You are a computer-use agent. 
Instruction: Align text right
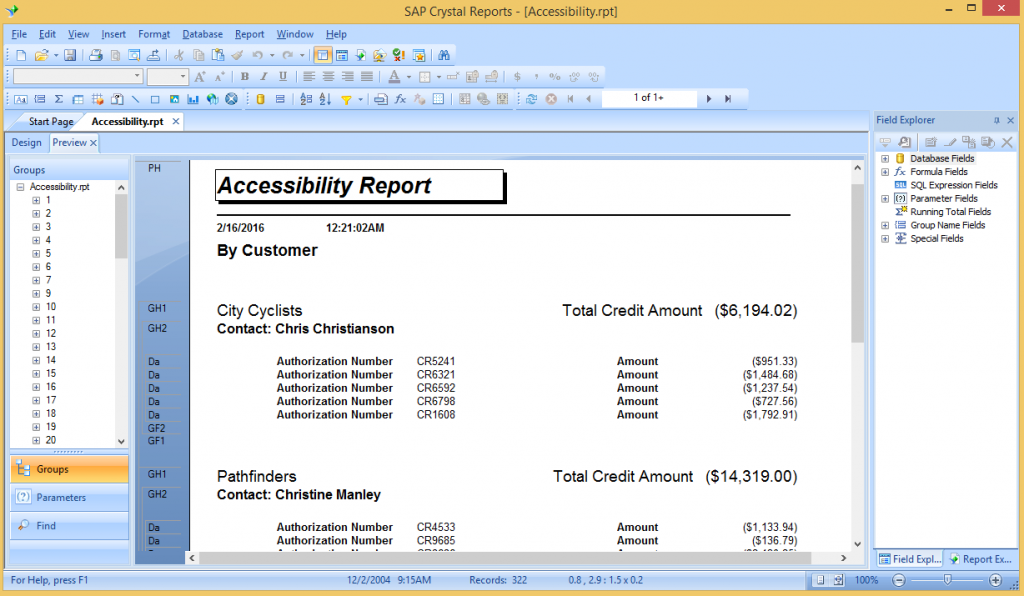(347, 76)
